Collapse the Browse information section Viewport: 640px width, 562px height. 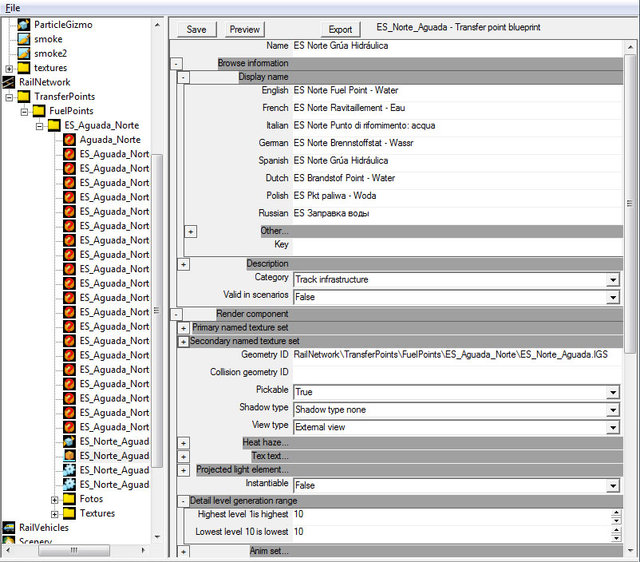[x=177, y=63]
